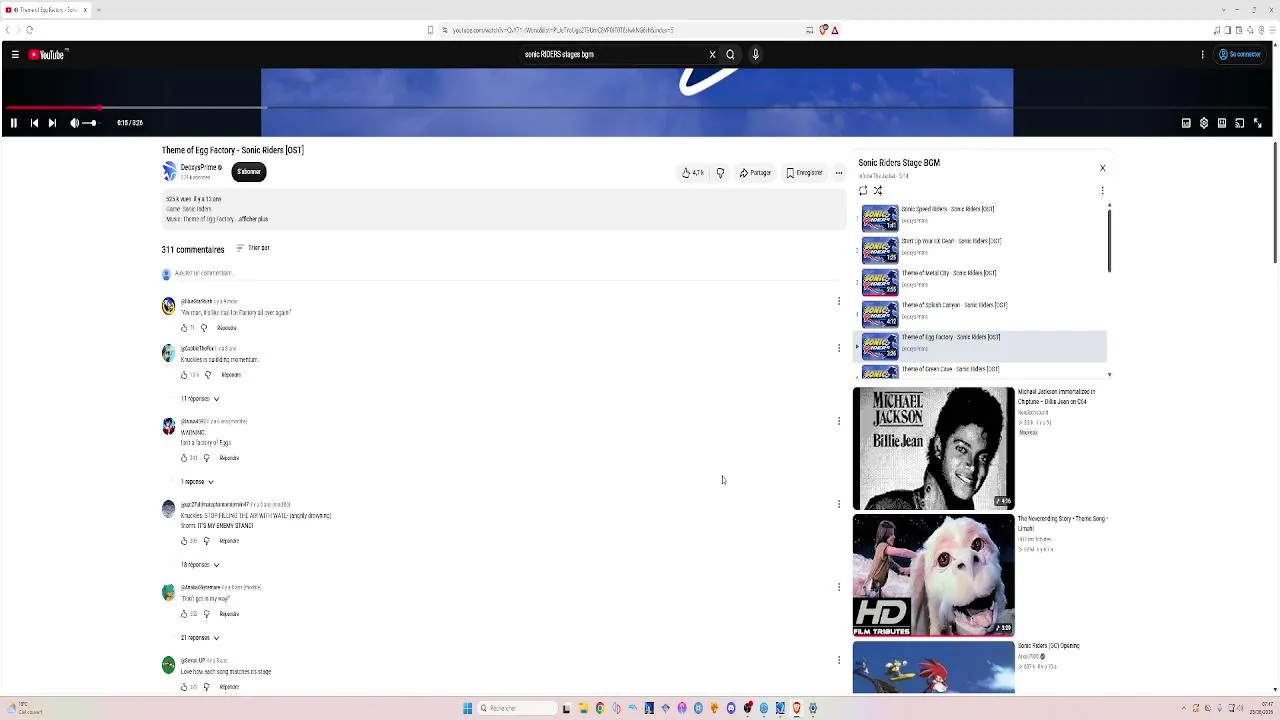Dislike the Egg Factory video

pyautogui.click(x=720, y=173)
